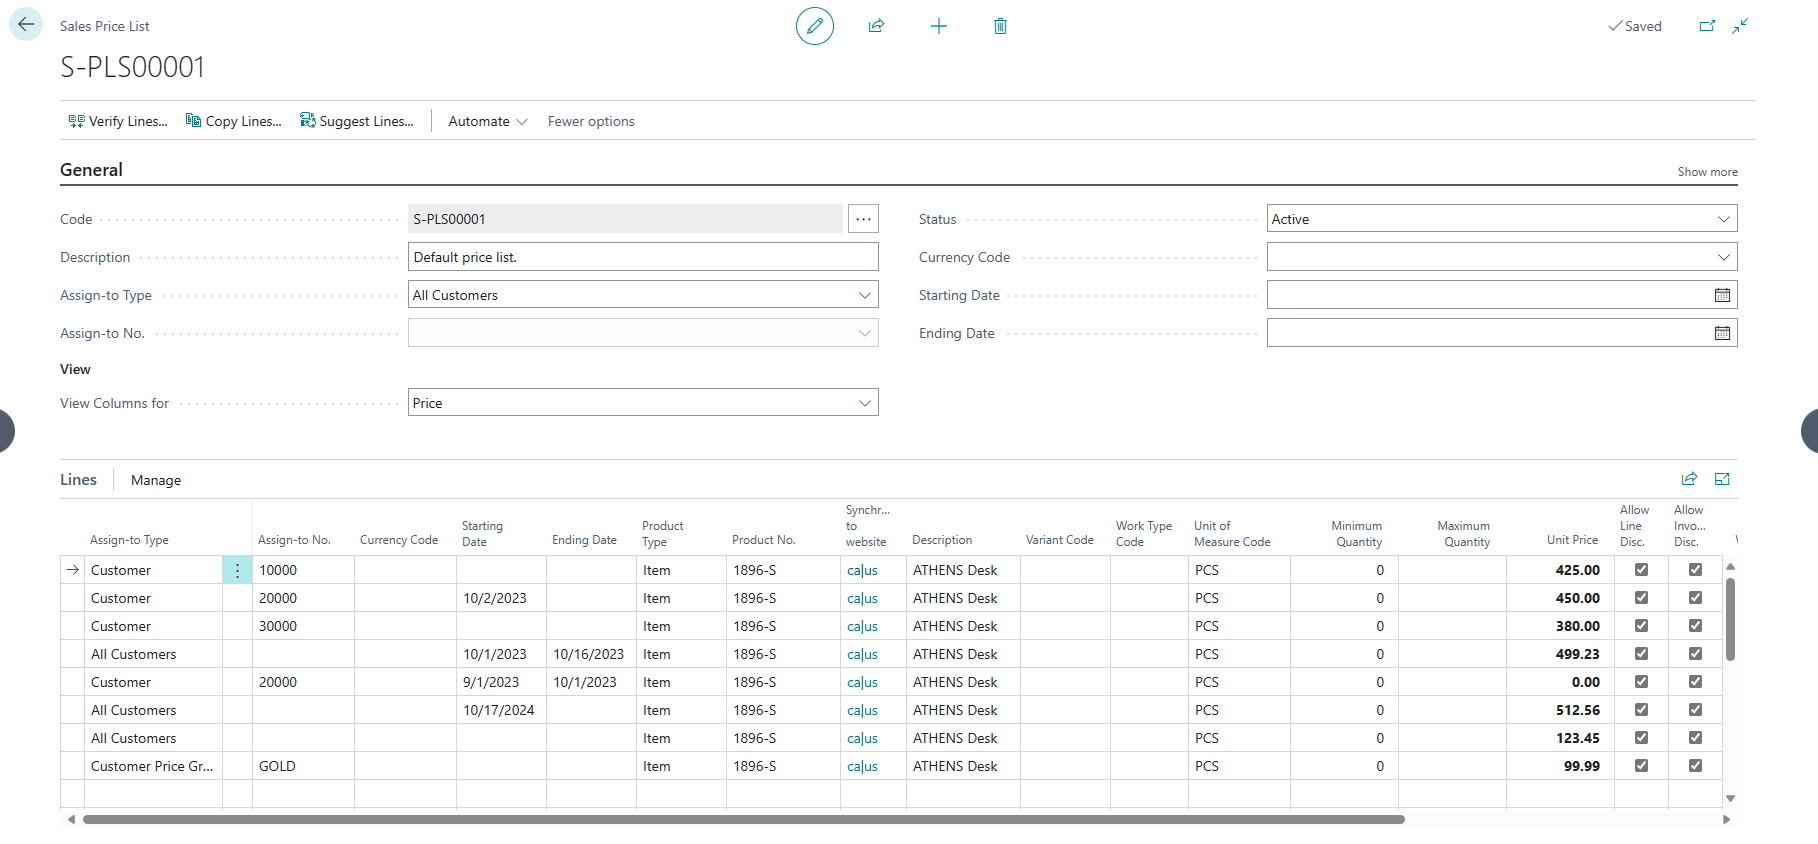Toggle edit mode with the pencil icon

coord(815,26)
